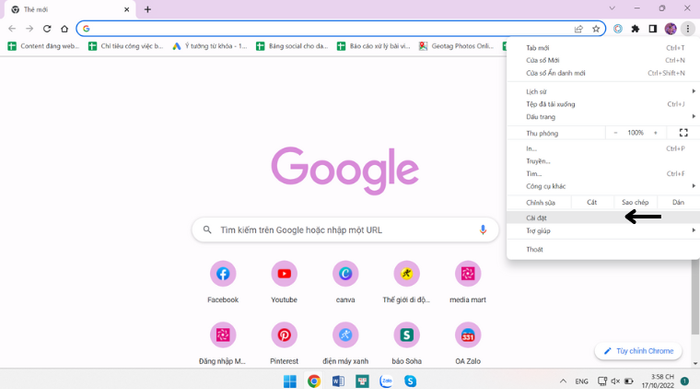Open the Đăng nhập M... shortcut
The image size is (700, 389).
pos(223,343)
